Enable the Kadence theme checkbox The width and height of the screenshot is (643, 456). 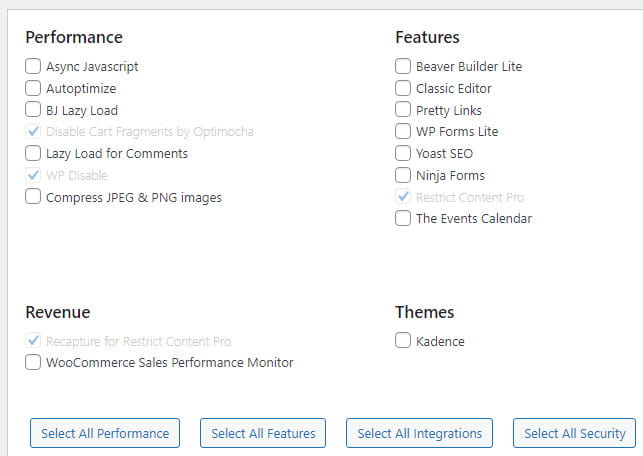pyautogui.click(x=403, y=341)
